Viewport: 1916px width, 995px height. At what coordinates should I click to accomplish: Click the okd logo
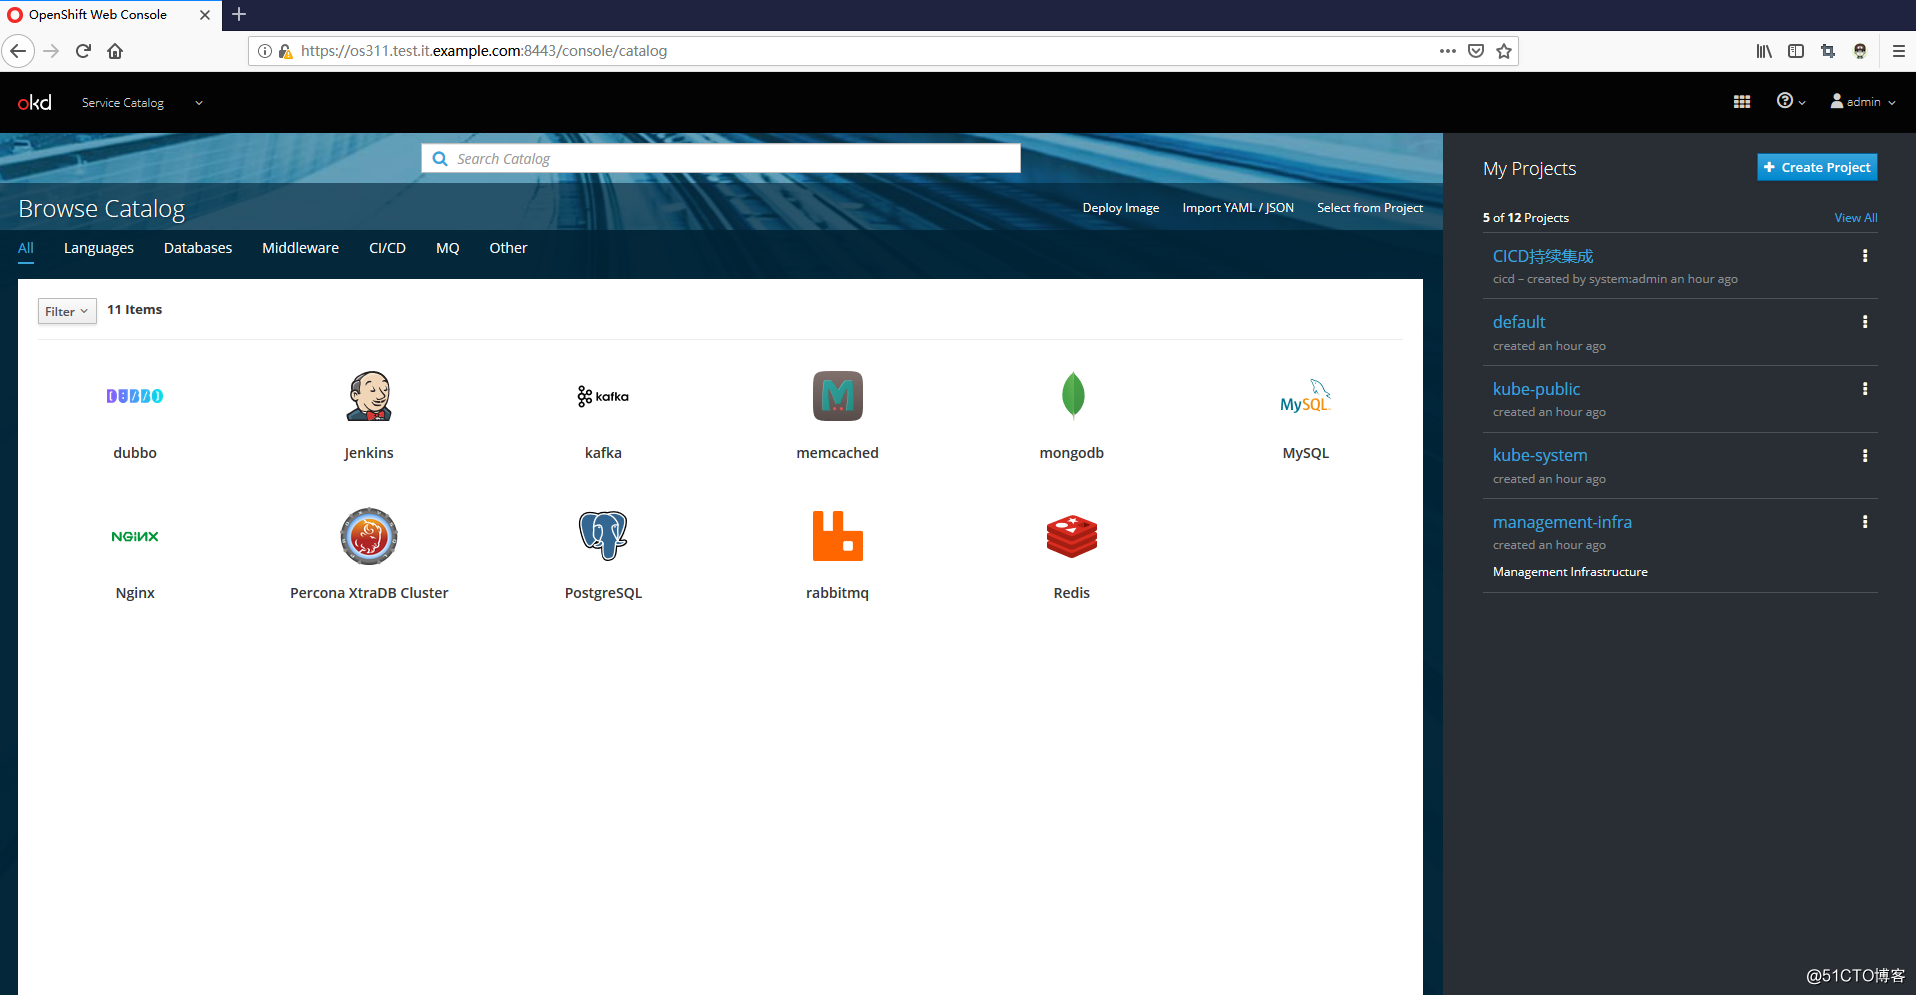point(34,102)
